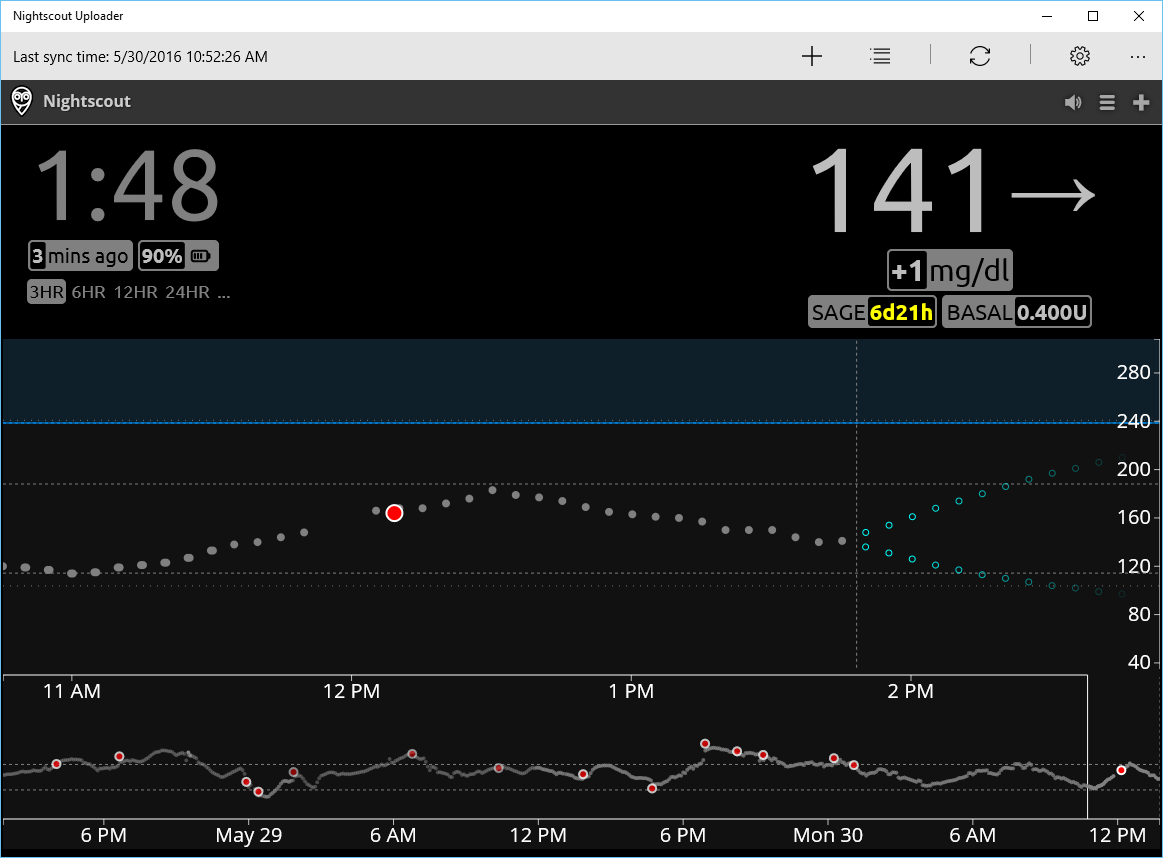Select the red dot marker on the glucose chart

point(394,512)
